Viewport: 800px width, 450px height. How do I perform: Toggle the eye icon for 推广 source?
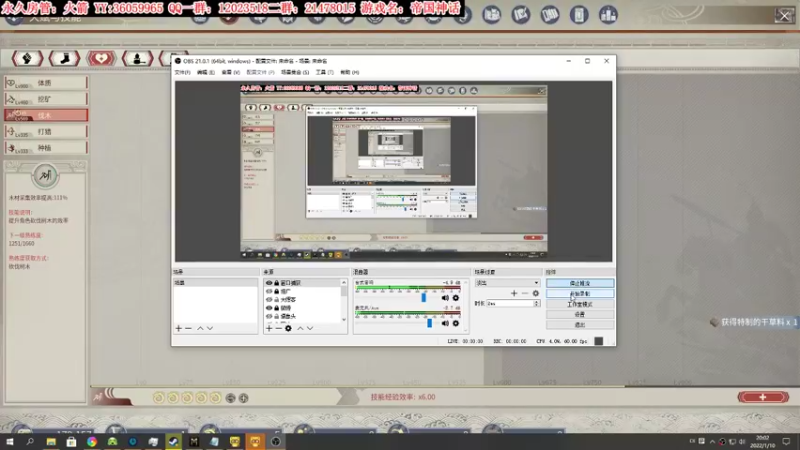(x=269, y=291)
